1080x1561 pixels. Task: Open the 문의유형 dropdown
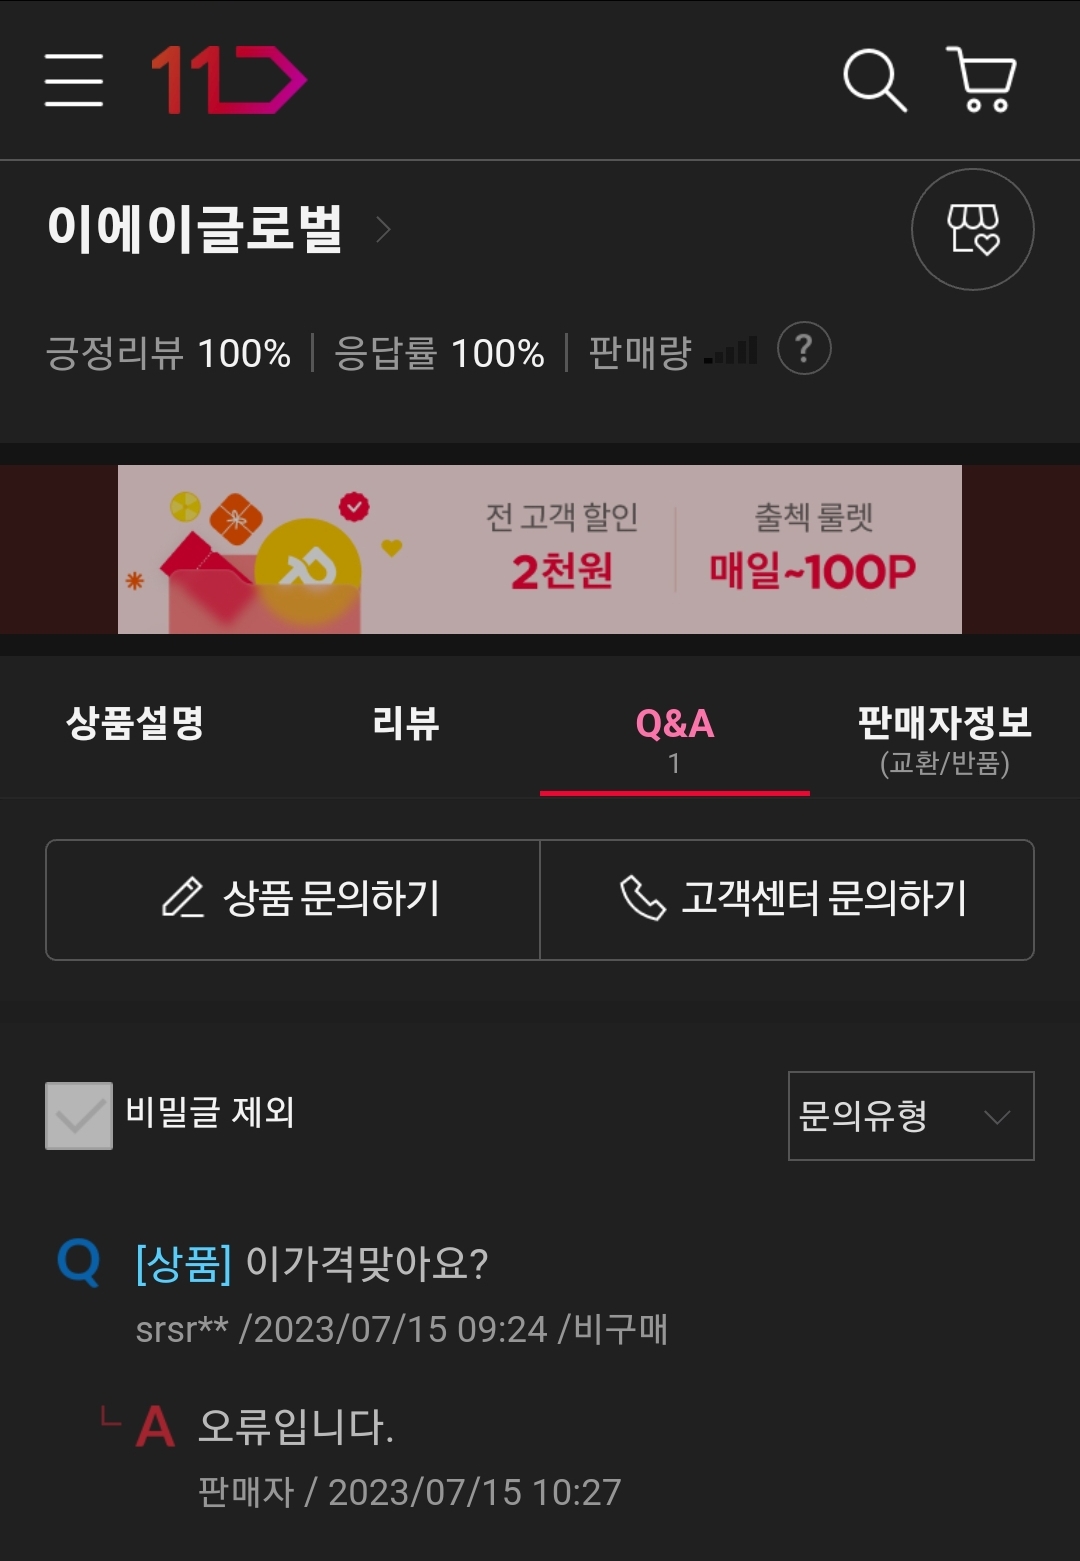(910, 1116)
